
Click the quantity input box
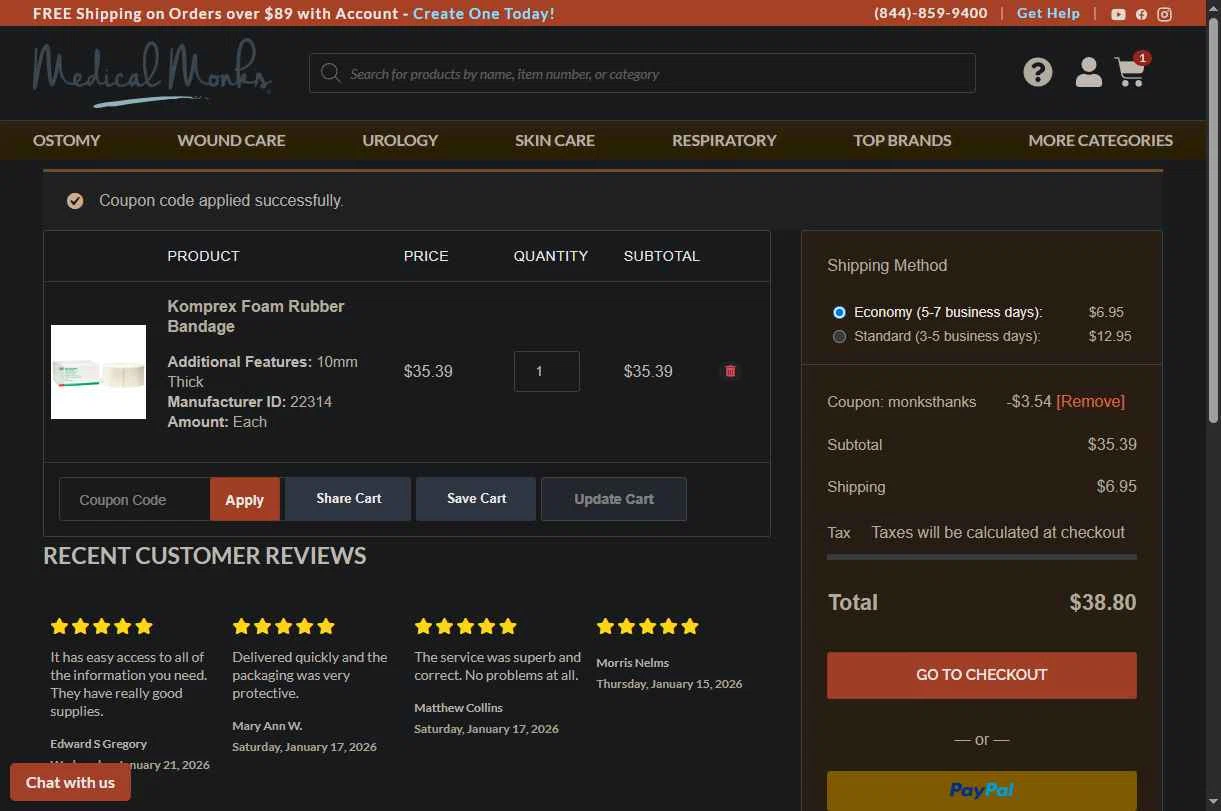(547, 371)
